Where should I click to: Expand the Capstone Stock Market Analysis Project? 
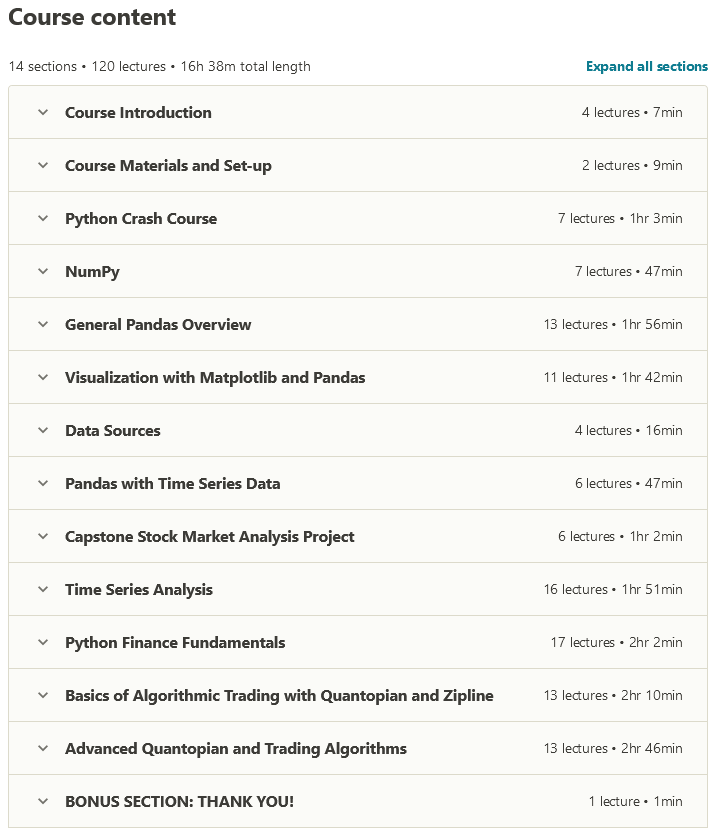point(209,537)
